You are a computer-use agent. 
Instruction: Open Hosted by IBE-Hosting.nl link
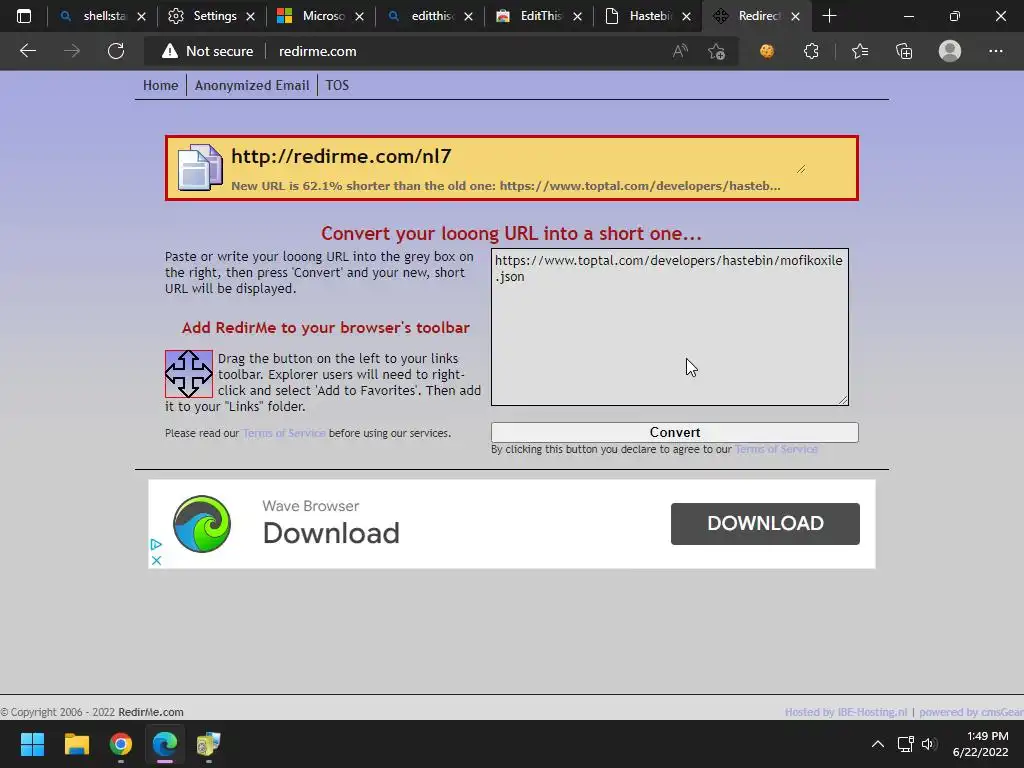coord(846,712)
